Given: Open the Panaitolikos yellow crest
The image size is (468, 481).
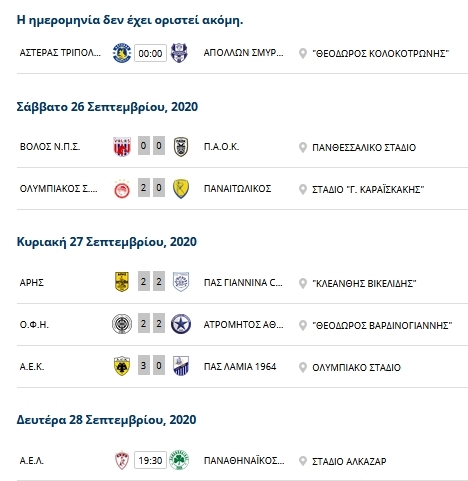Looking at the screenshot, I should (181, 189).
